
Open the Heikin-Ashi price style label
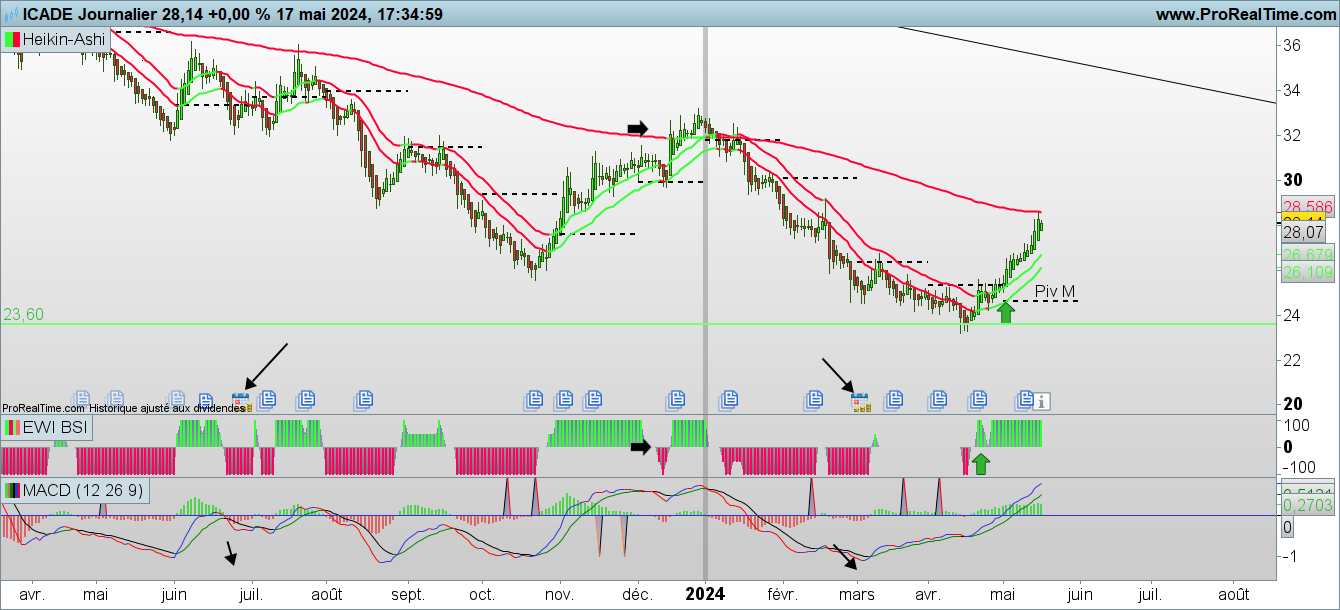[x=62, y=40]
